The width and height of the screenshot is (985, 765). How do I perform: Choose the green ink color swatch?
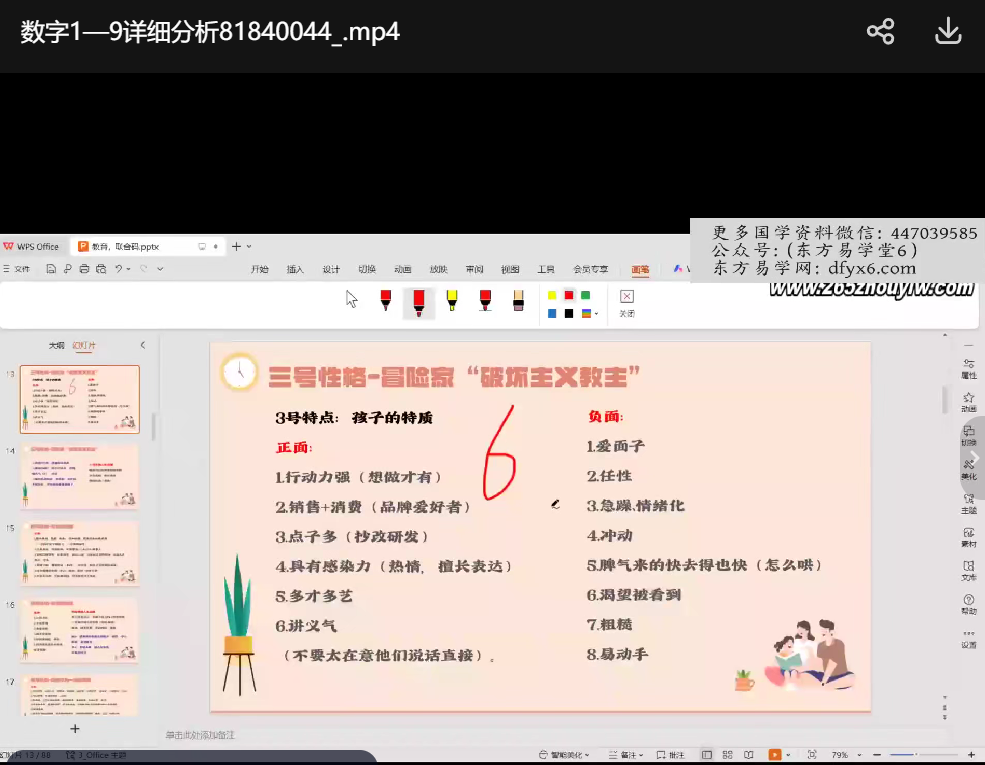point(585,295)
